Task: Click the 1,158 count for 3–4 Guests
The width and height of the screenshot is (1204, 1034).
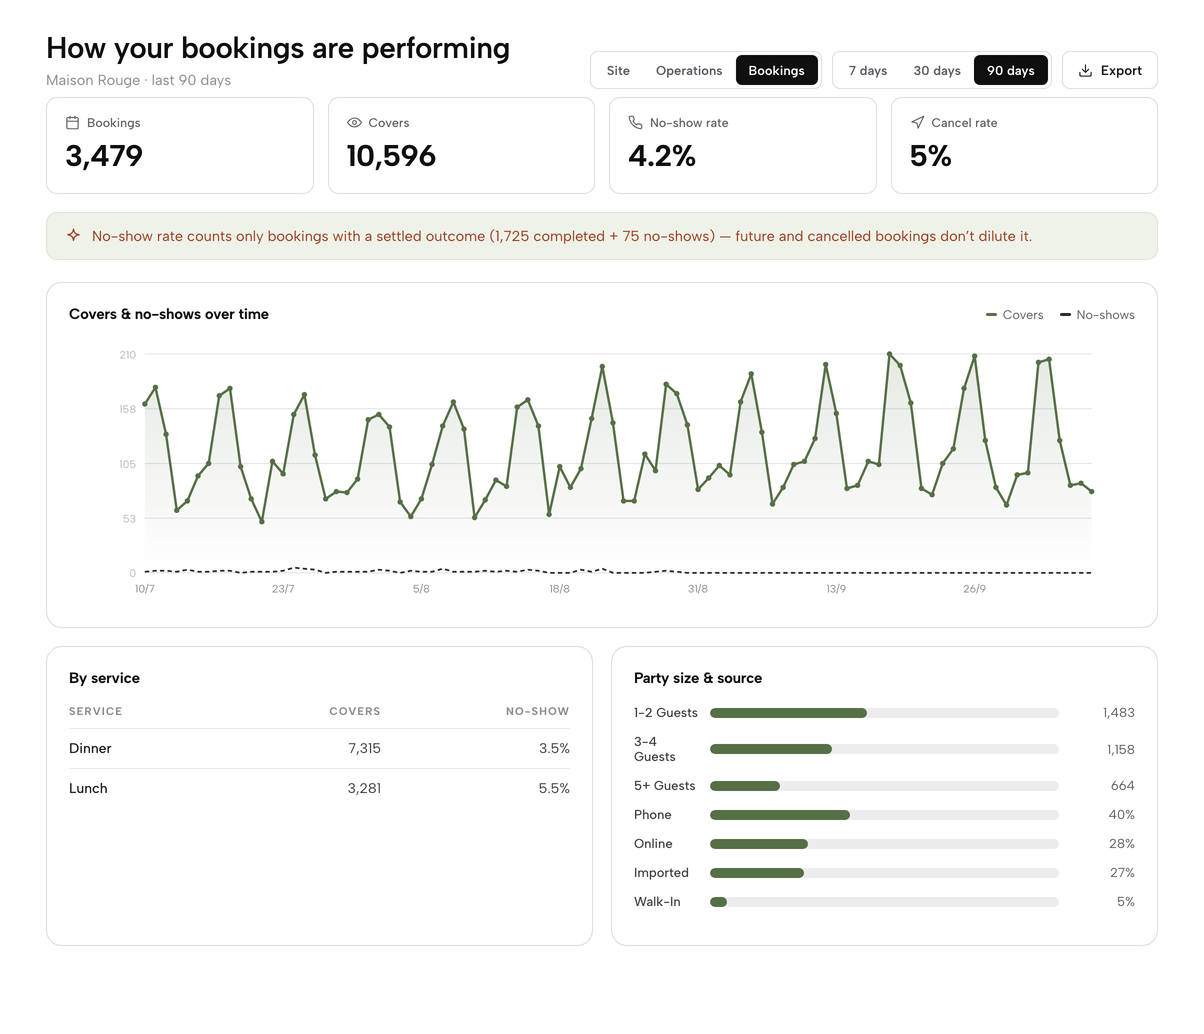Action: [x=1120, y=750]
